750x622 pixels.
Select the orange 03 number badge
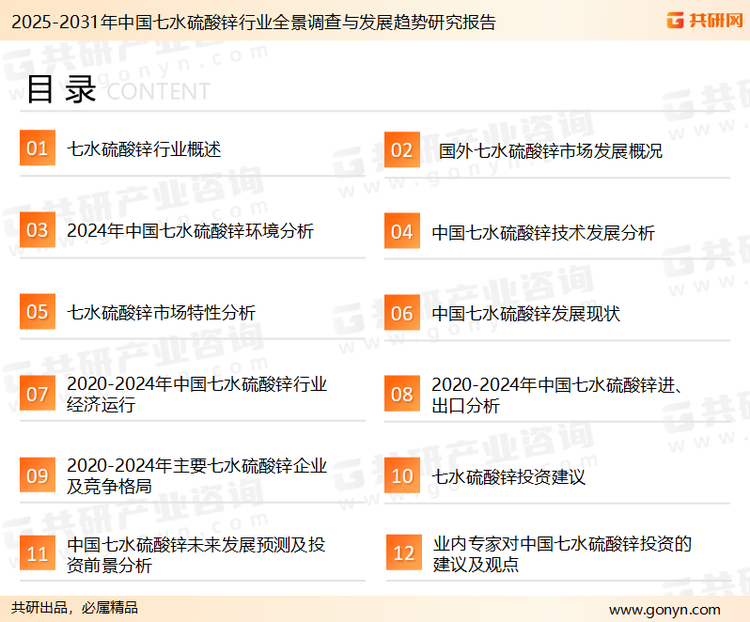[x=37, y=230]
